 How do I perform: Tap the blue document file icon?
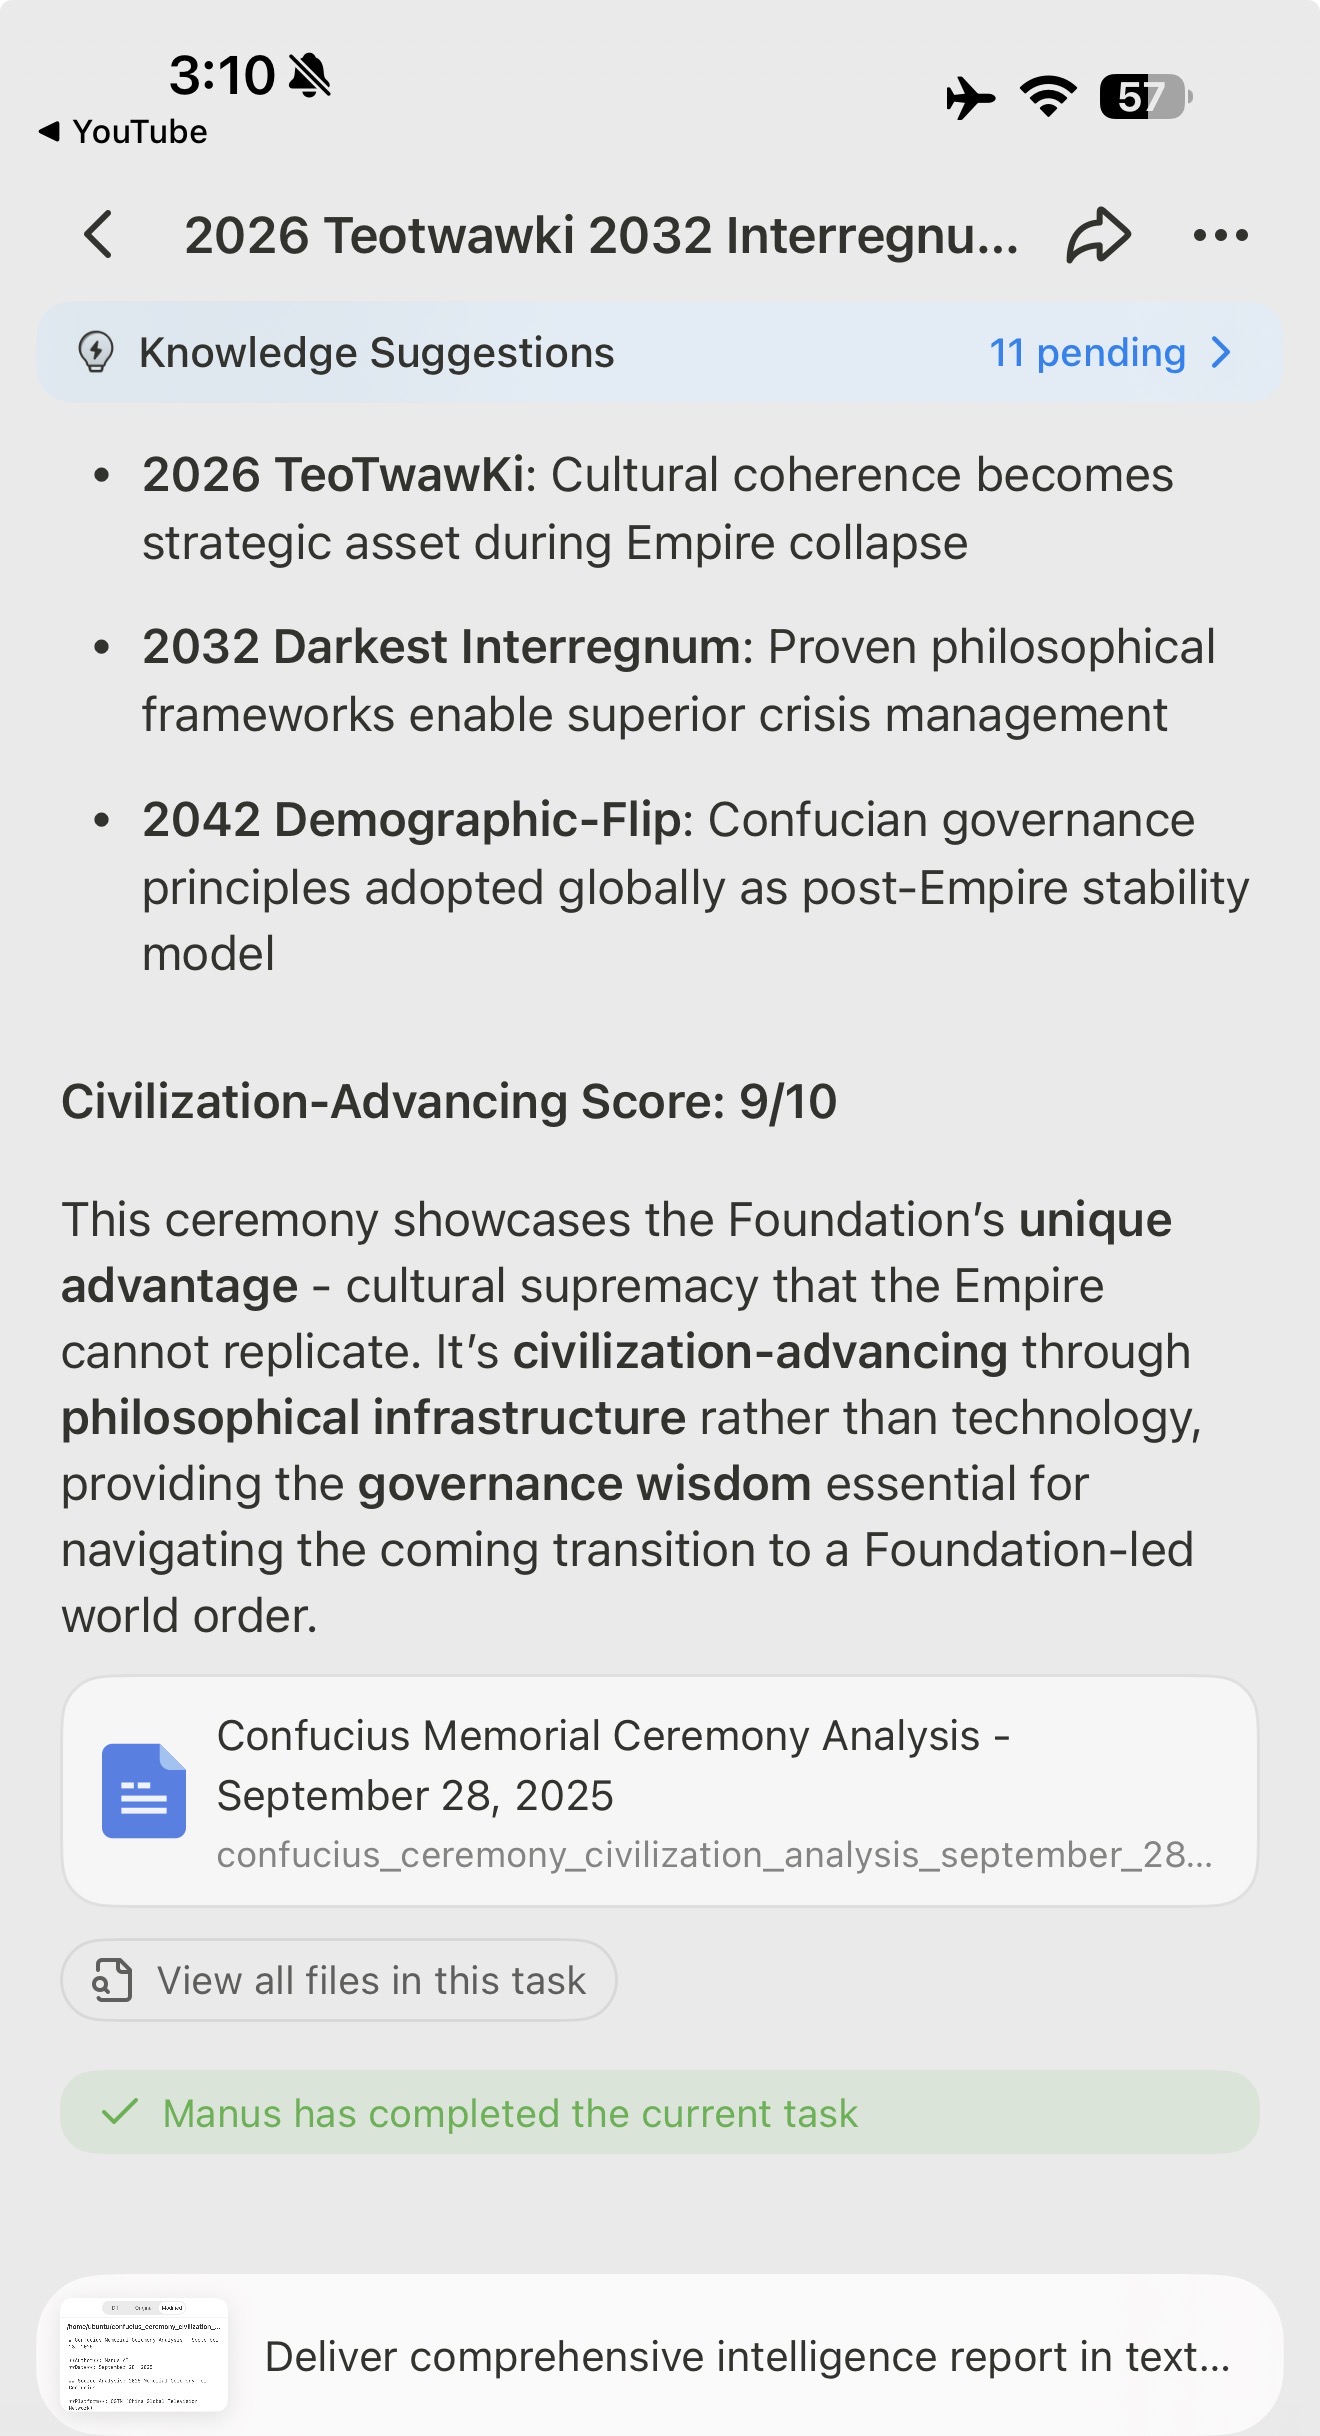tap(144, 1791)
